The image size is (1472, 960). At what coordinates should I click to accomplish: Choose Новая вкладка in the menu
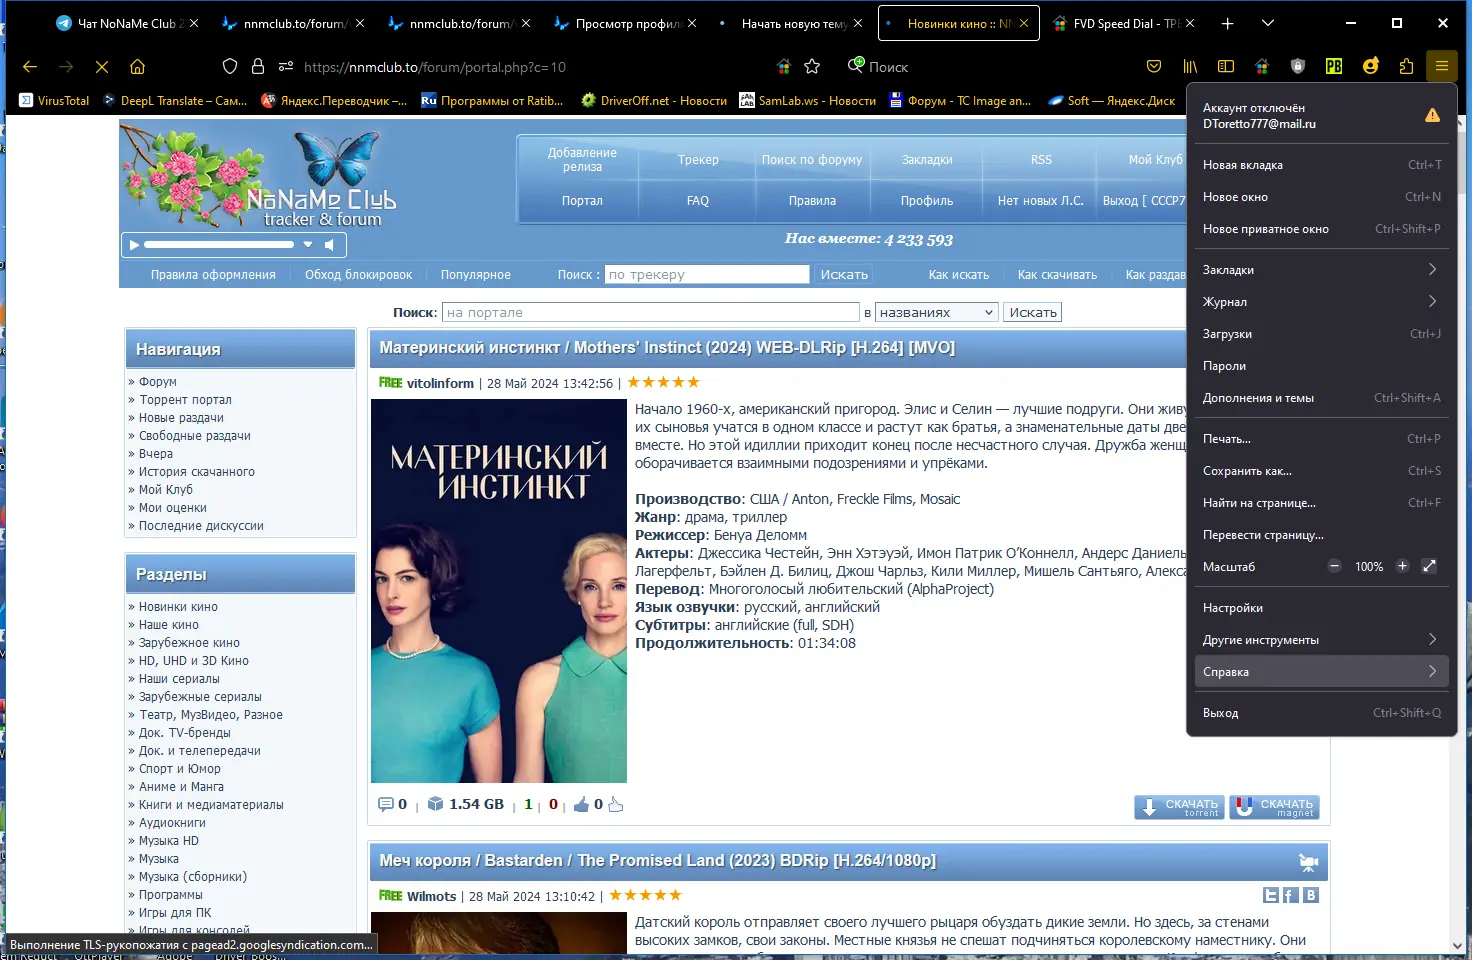click(1321, 165)
